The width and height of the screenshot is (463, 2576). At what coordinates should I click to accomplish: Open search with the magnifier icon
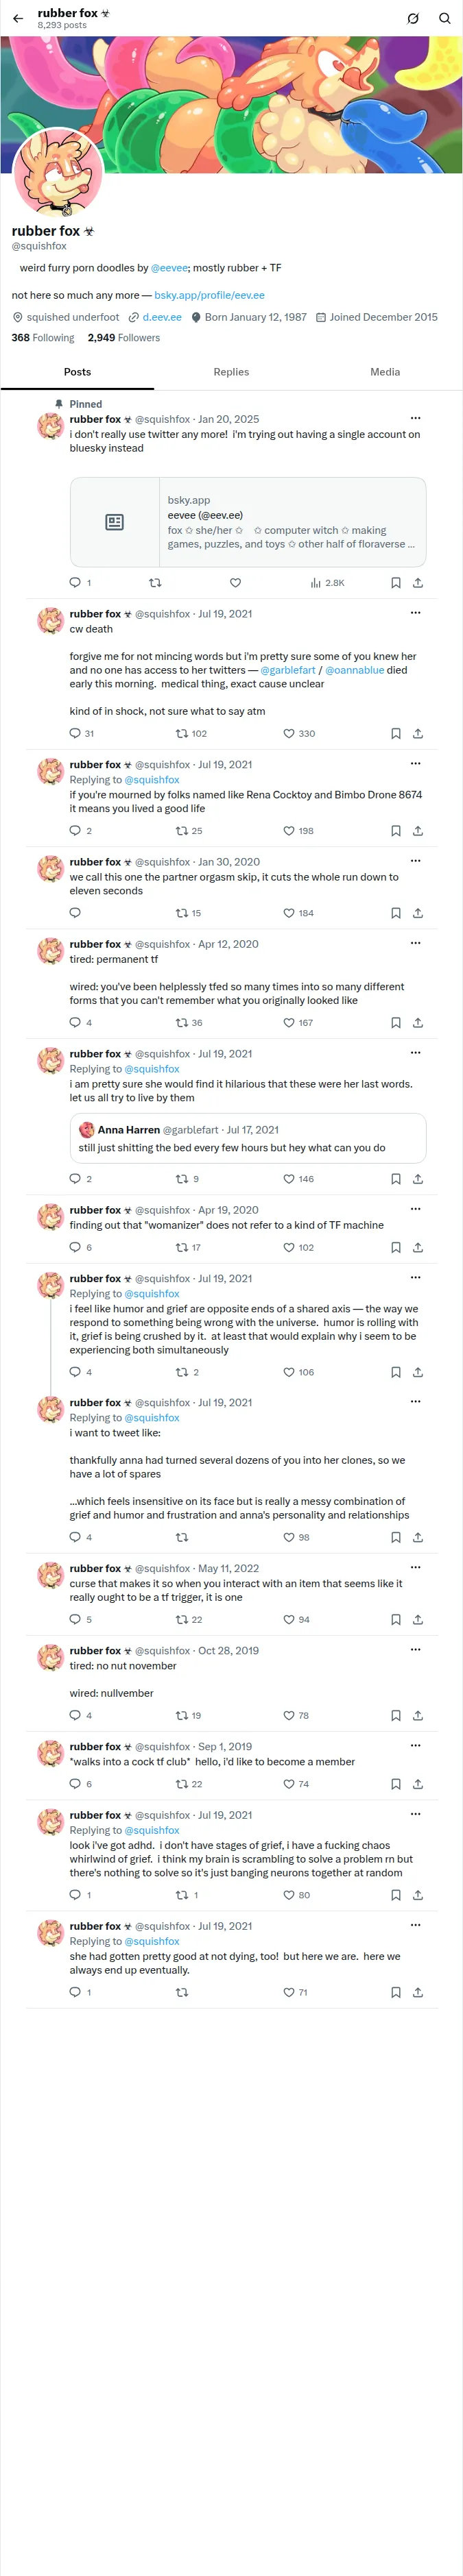coord(445,18)
